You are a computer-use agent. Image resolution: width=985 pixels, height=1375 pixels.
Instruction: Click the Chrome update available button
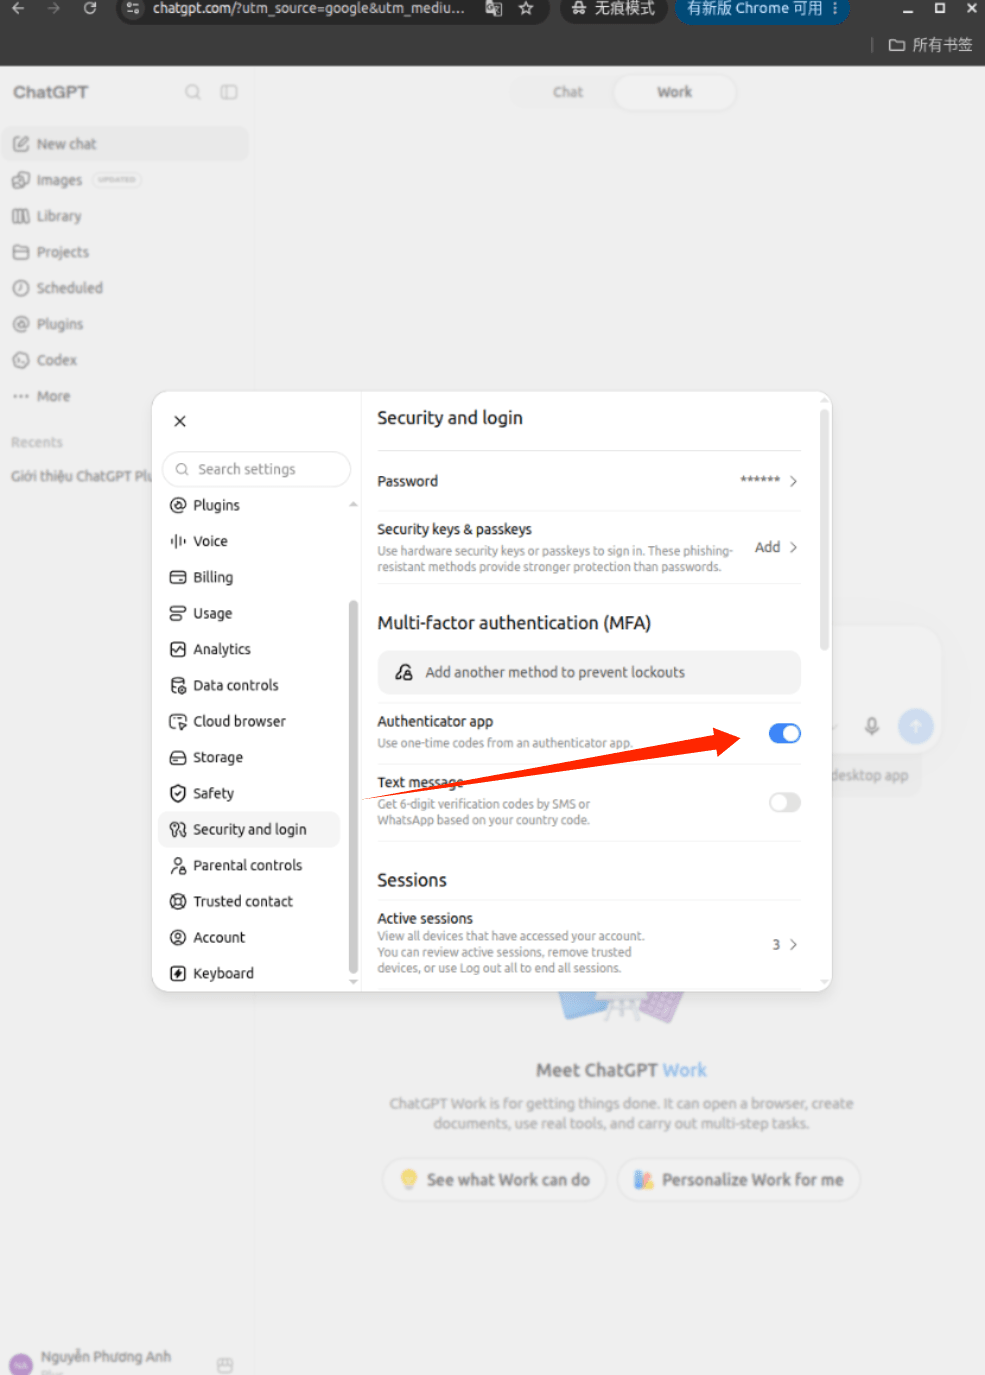(762, 9)
